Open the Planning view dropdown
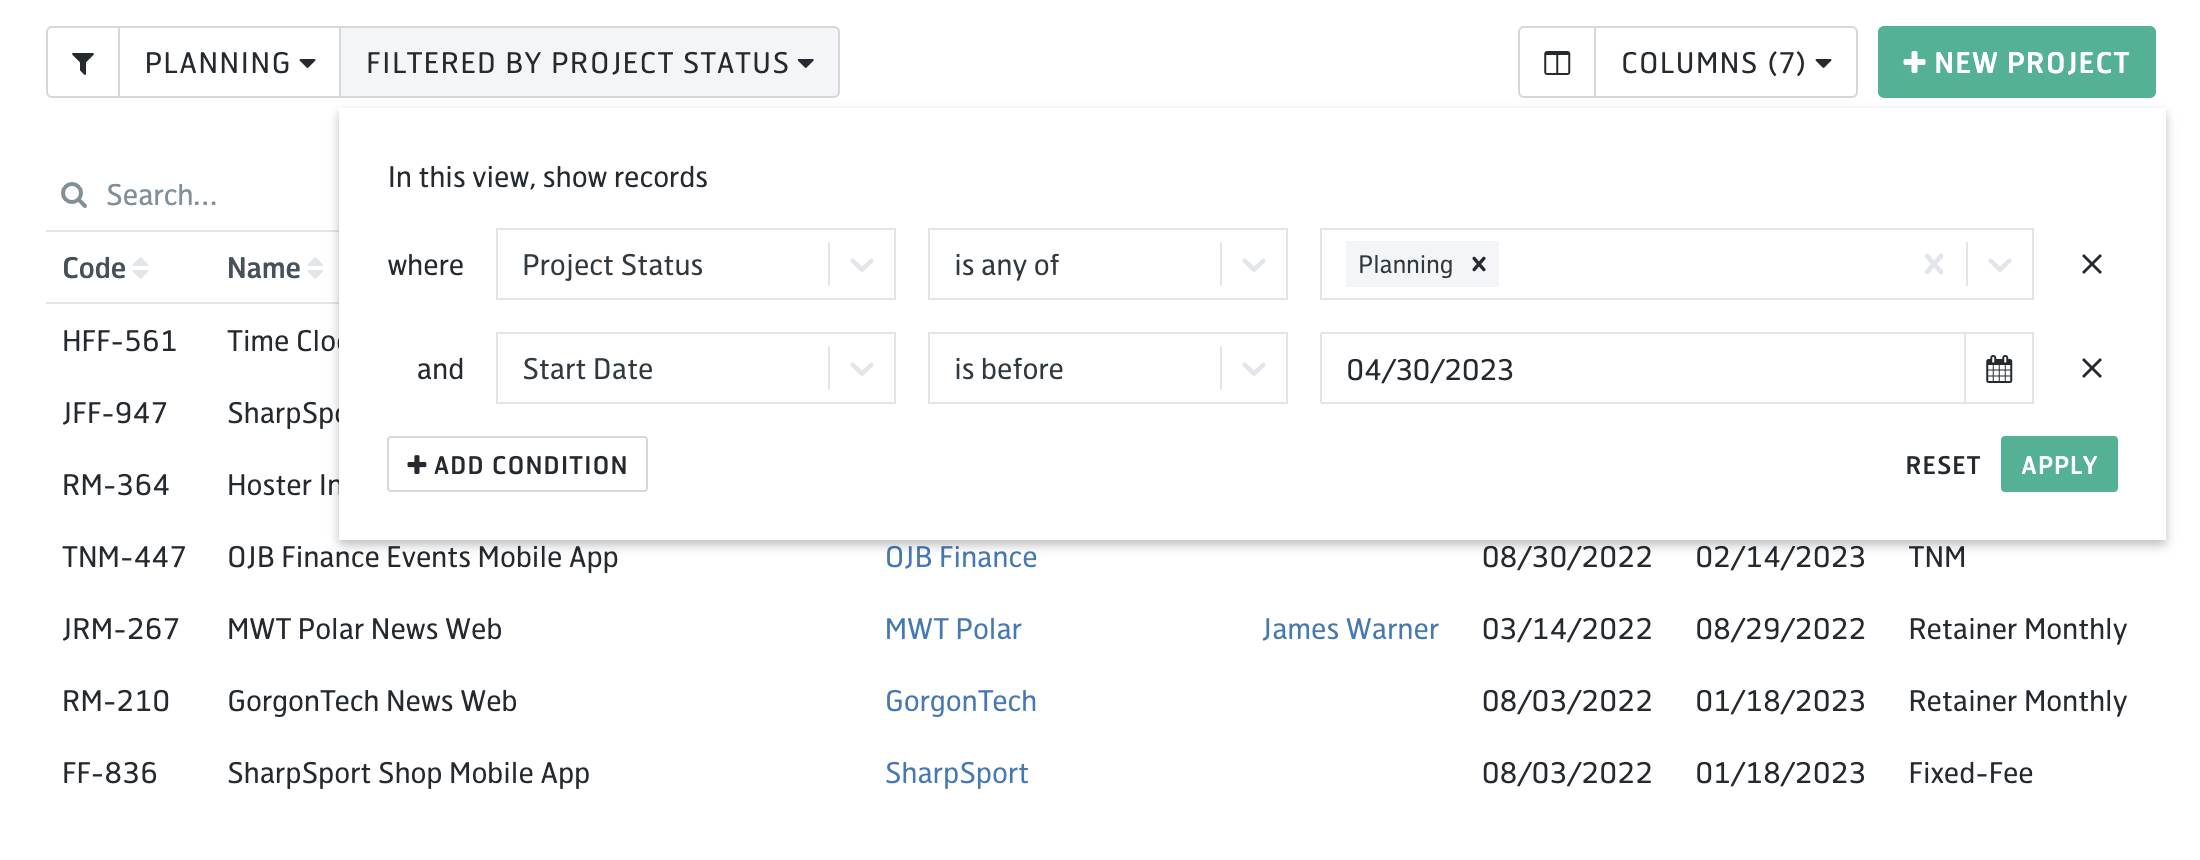Image resolution: width=2200 pixels, height=860 pixels. click(x=230, y=63)
